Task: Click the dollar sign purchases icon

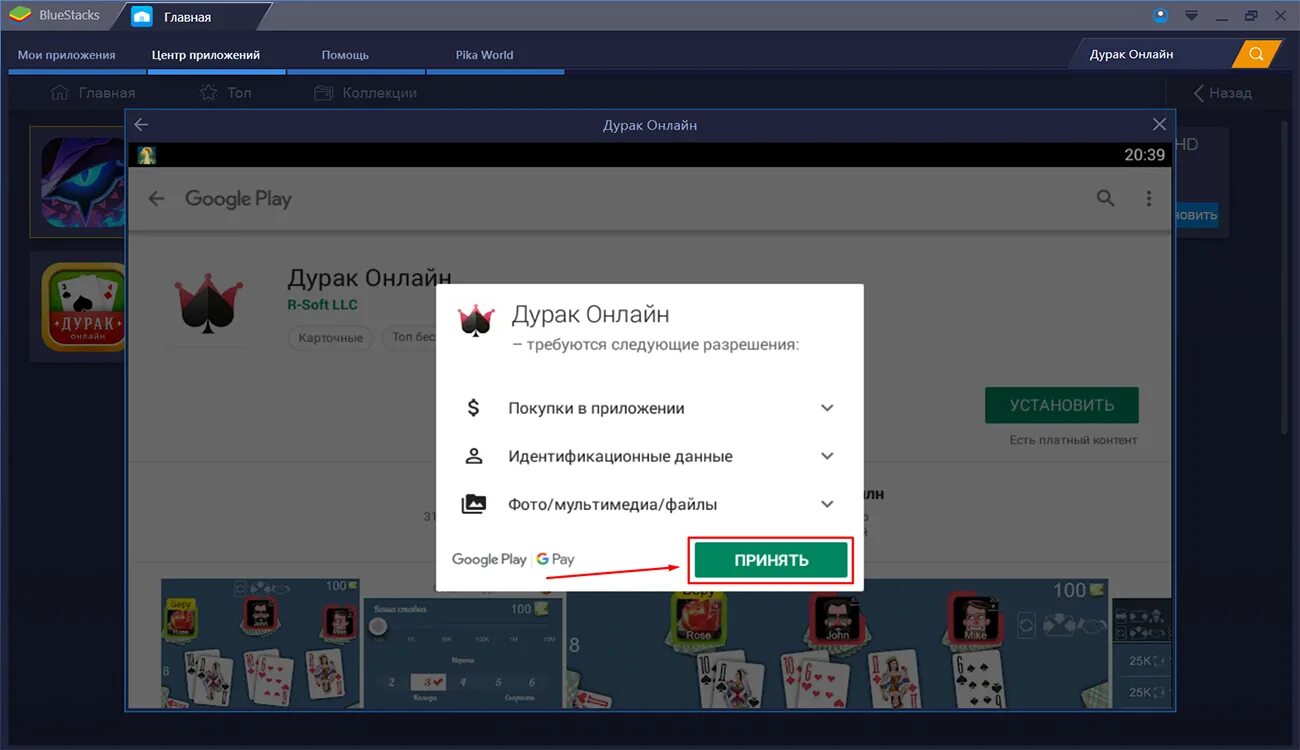Action: (x=474, y=408)
